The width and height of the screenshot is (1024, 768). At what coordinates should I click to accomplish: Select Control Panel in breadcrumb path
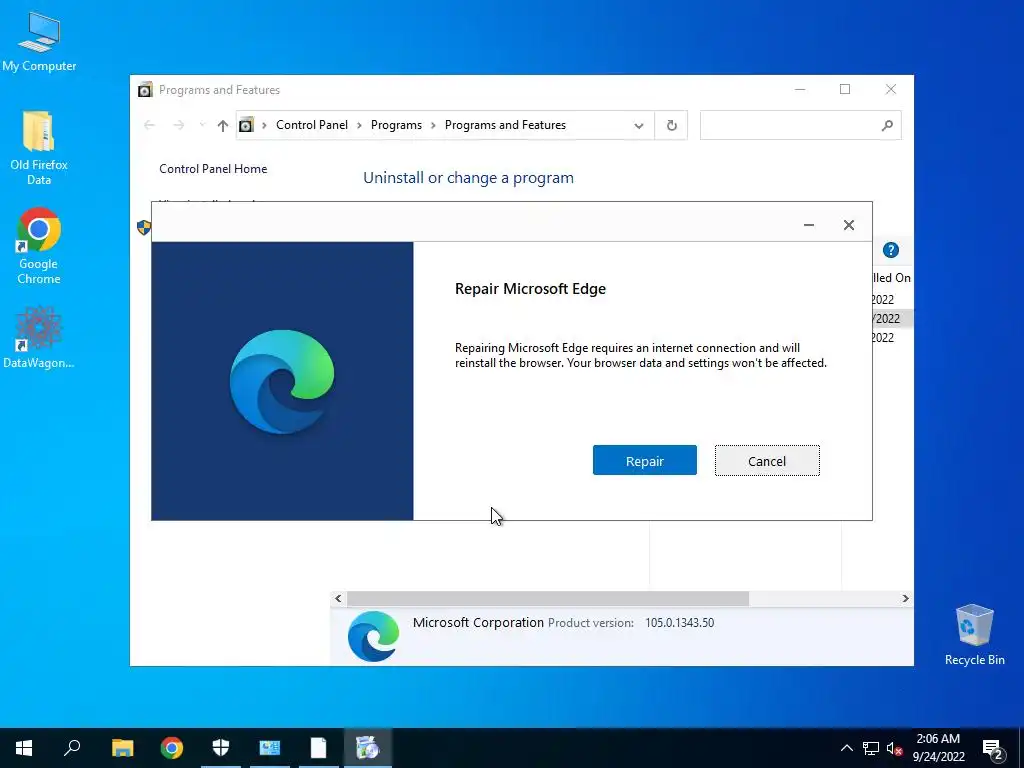(x=312, y=125)
